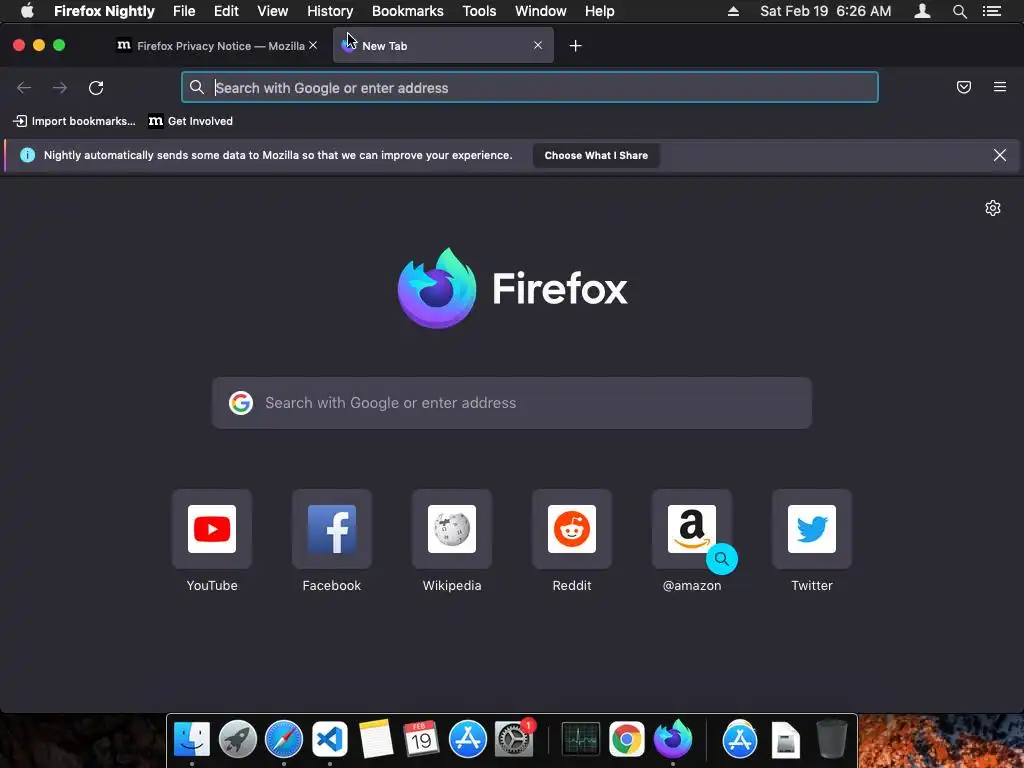Open the Firefox hamburger application menu

point(1000,87)
